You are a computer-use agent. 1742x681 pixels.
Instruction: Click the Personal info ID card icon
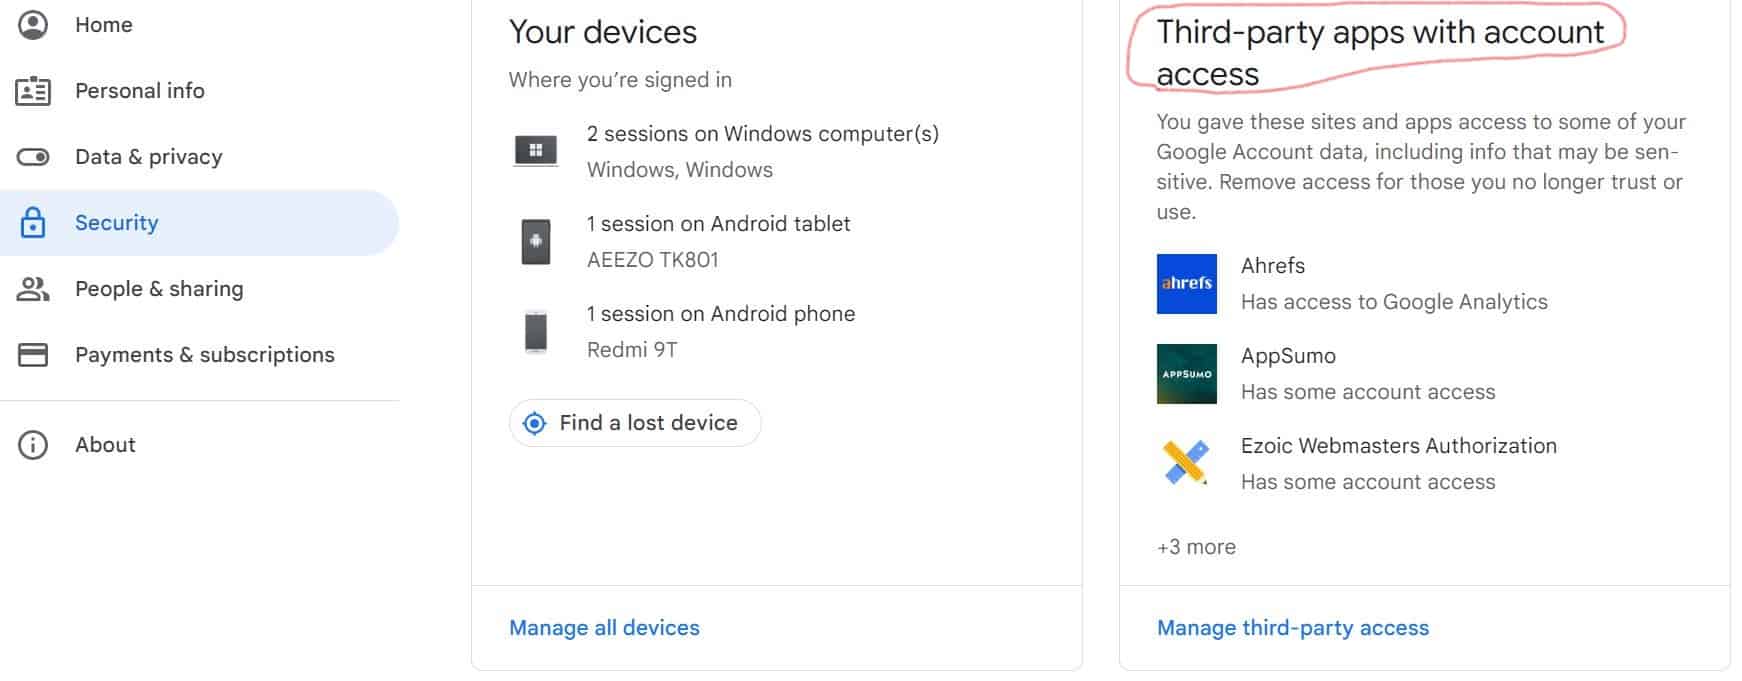(x=33, y=91)
